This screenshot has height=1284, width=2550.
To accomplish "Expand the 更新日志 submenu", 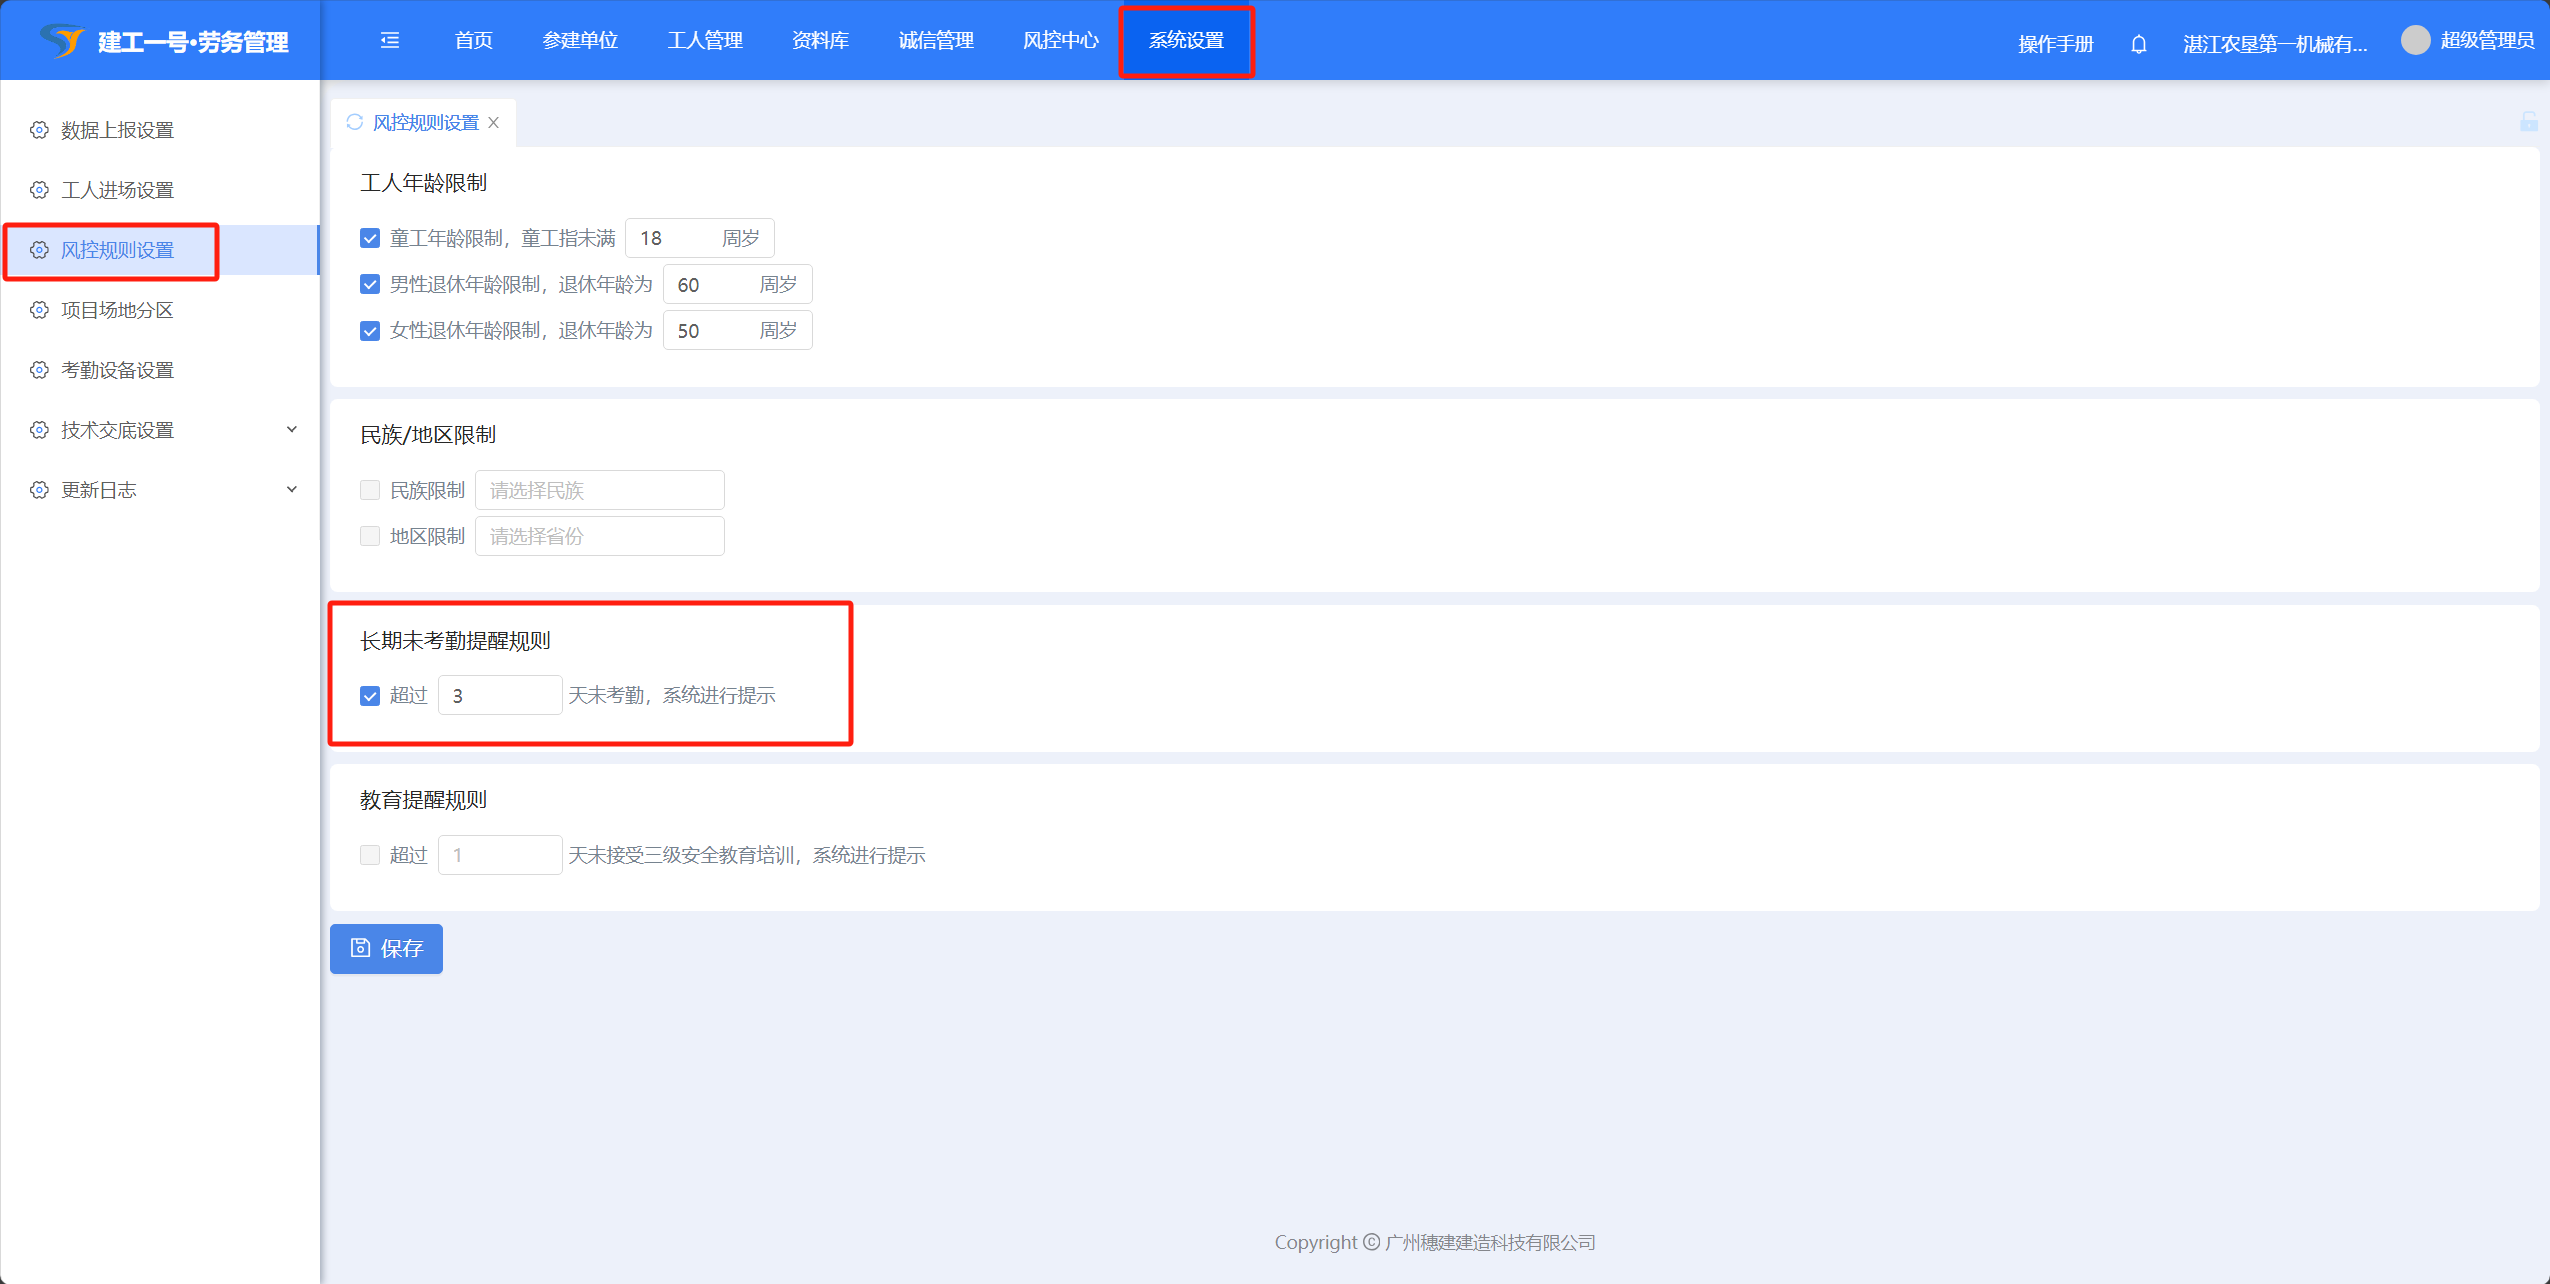I will (x=292, y=490).
